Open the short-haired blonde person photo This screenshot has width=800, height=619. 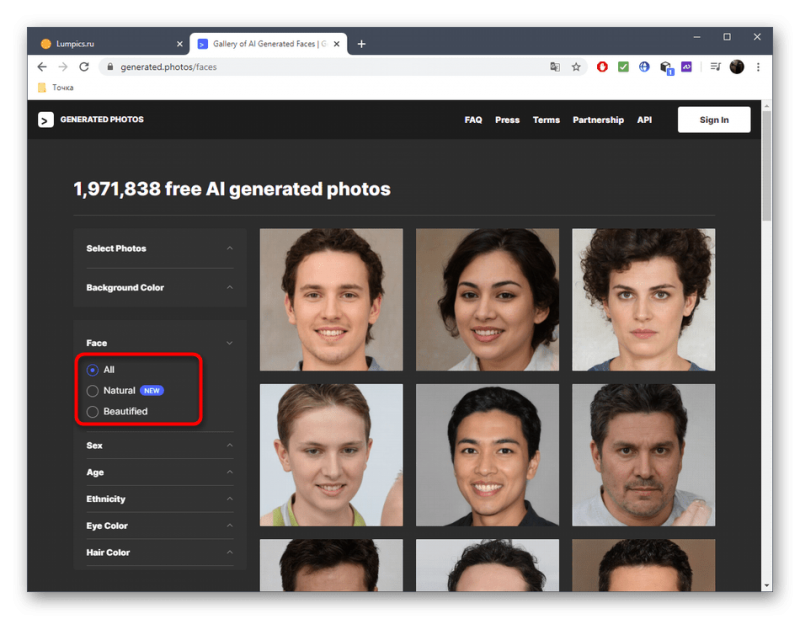coord(331,455)
